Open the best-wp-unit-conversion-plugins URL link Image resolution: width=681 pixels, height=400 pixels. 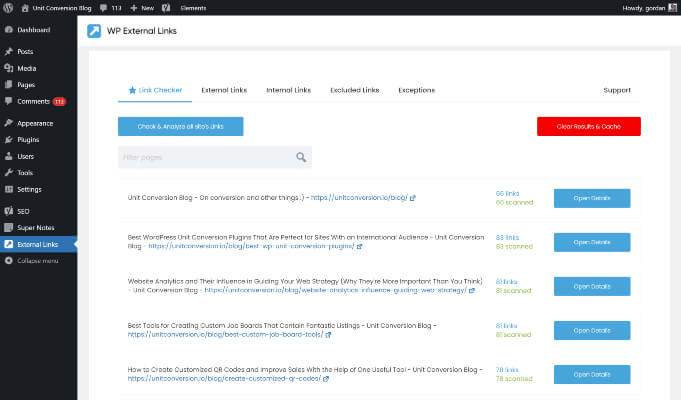point(251,246)
